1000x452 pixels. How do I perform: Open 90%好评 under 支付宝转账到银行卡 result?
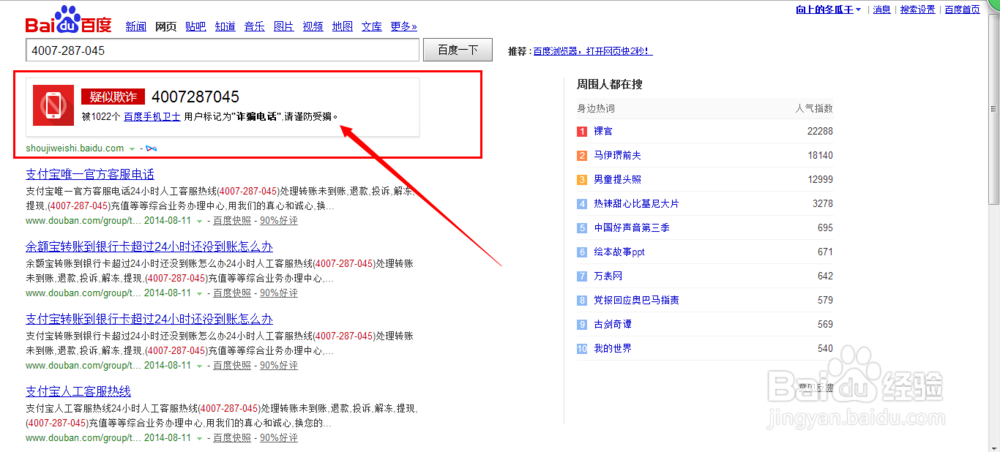tap(279, 366)
